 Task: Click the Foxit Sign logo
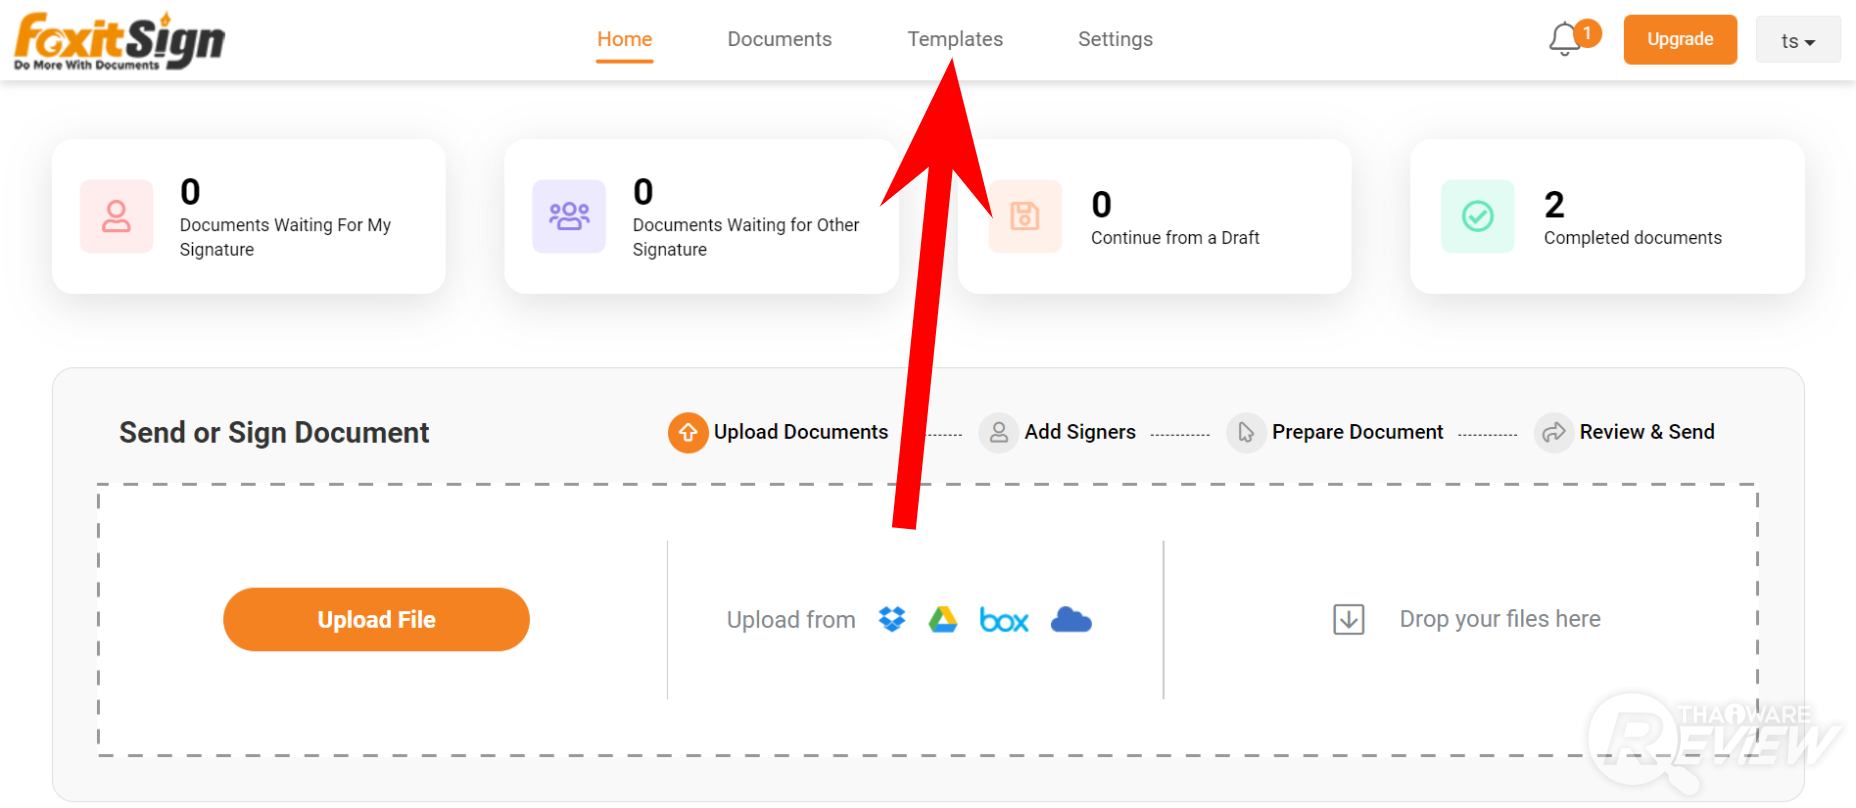[120, 41]
